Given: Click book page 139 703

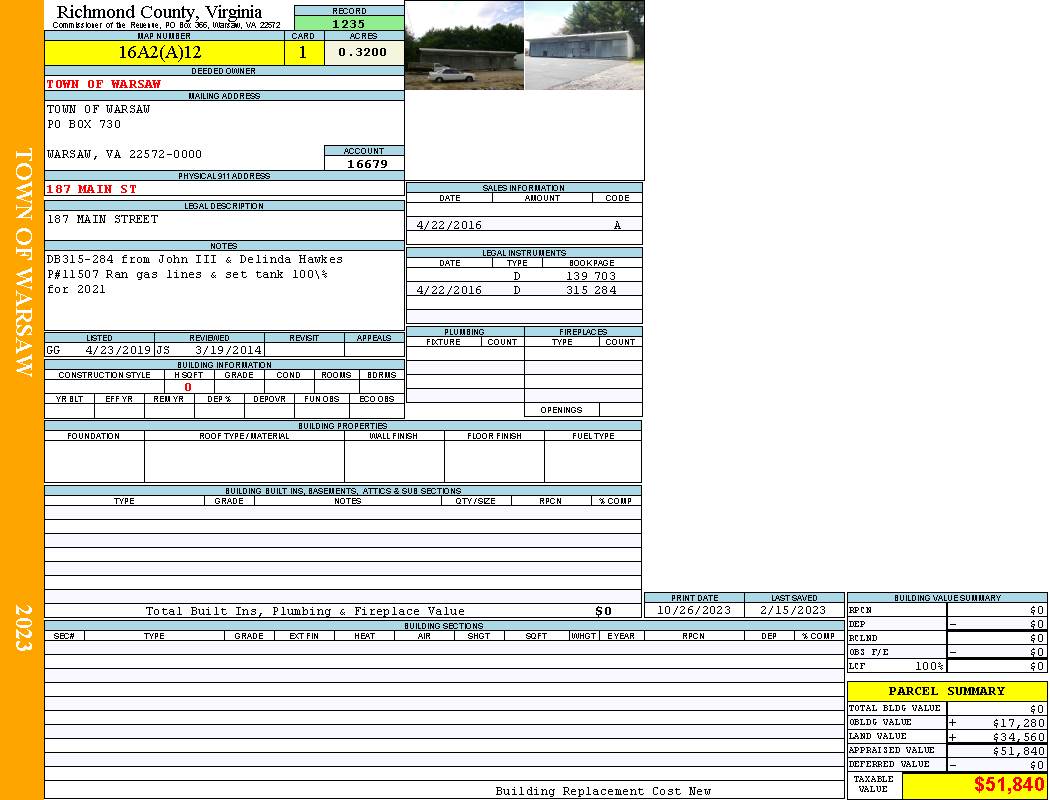Looking at the screenshot, I should coord(591,276).
